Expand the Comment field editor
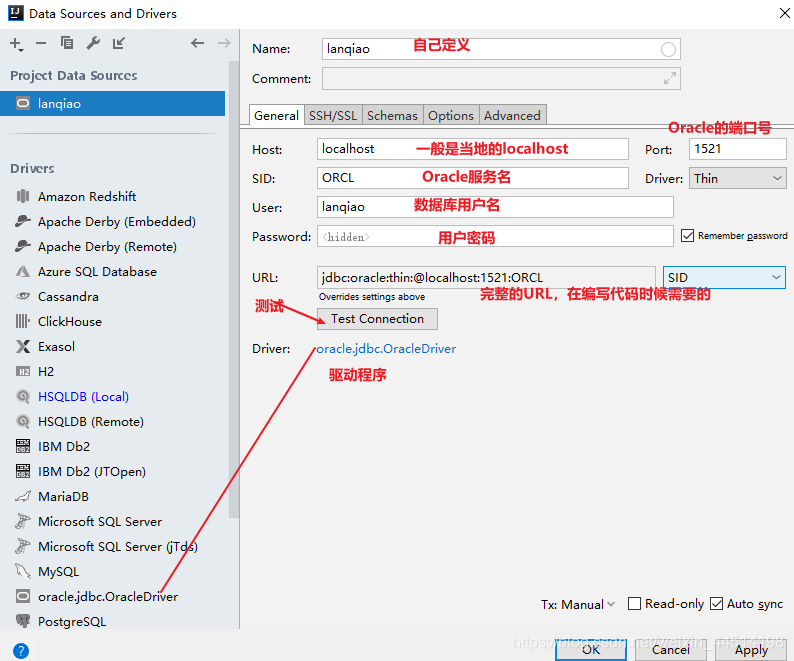 pyautogui.click(x=669, y=79)
